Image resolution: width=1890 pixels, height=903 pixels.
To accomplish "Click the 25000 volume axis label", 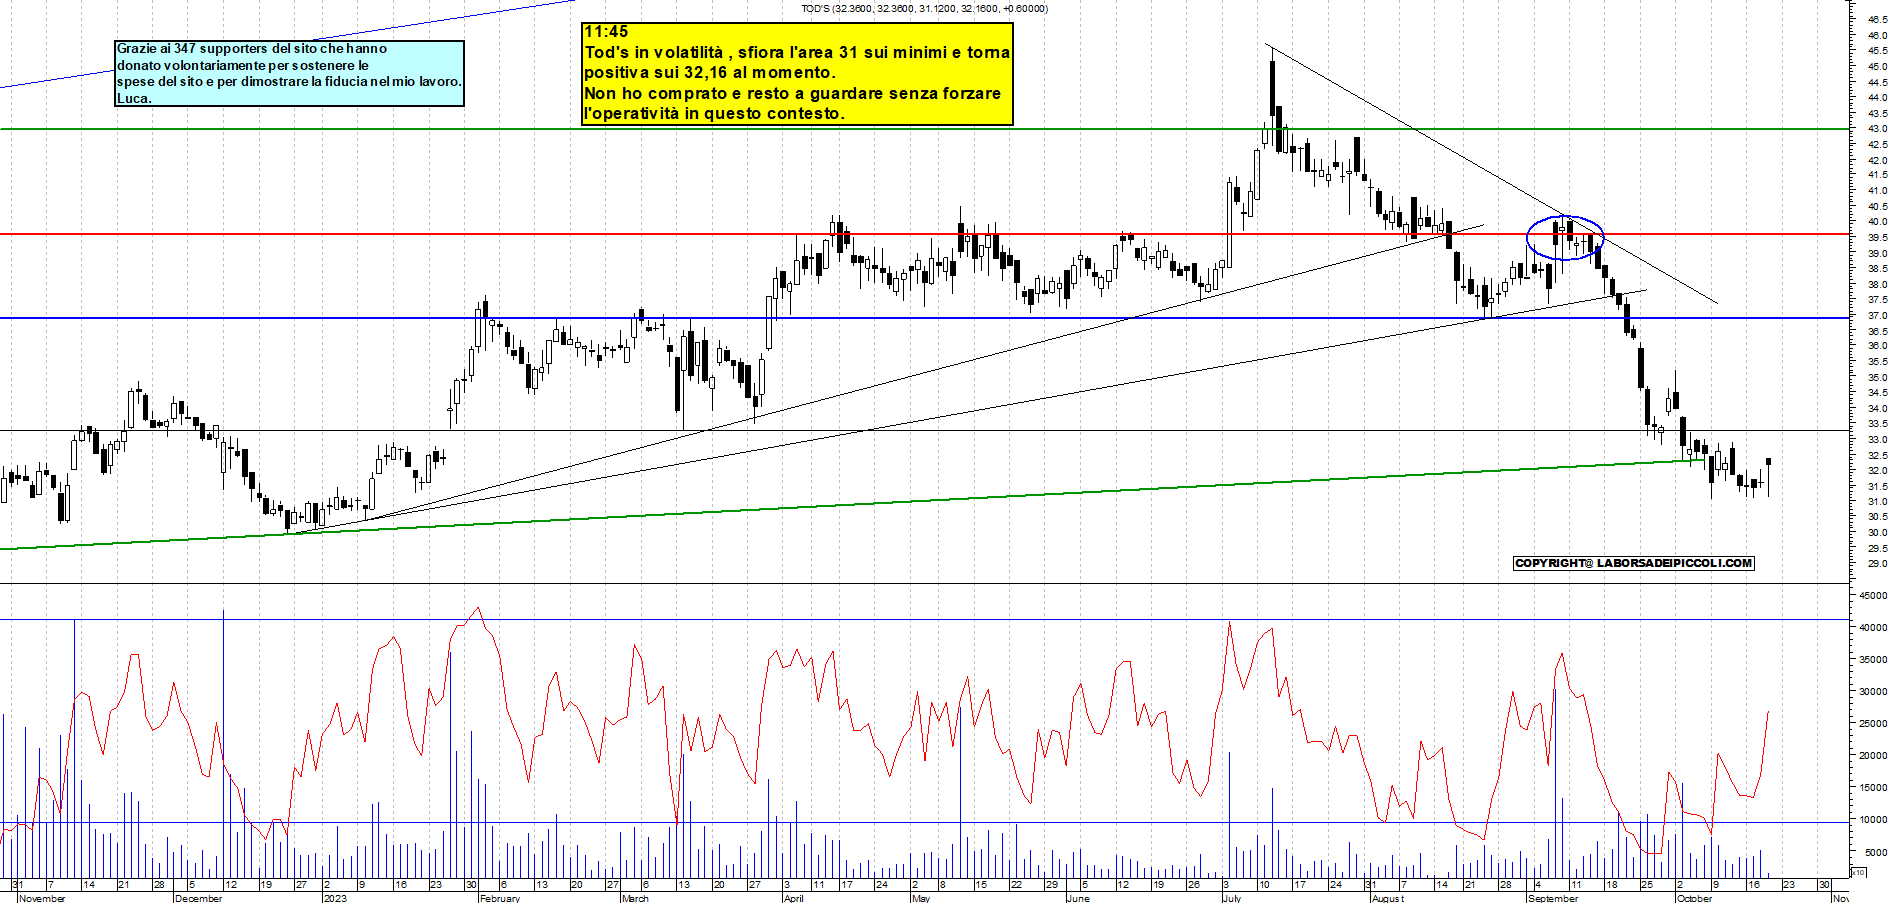I will [x=1873, y=723].
